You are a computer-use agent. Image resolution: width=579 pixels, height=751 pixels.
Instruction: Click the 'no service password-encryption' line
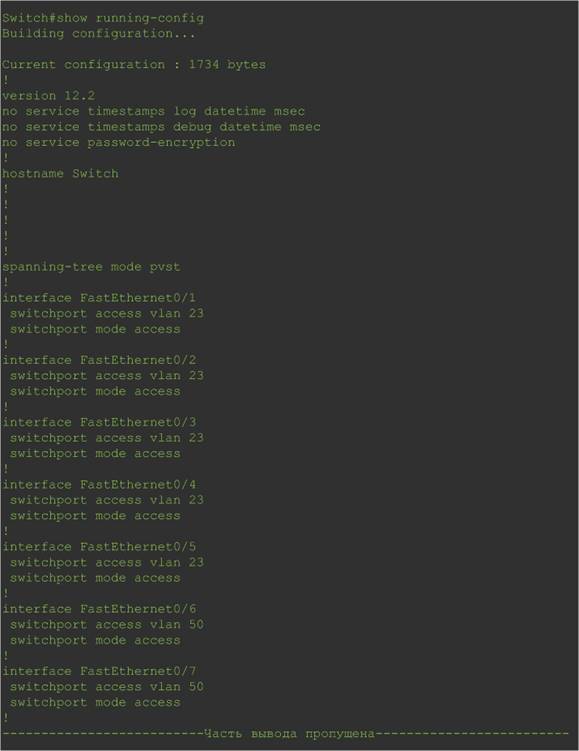tap(118, 142)
